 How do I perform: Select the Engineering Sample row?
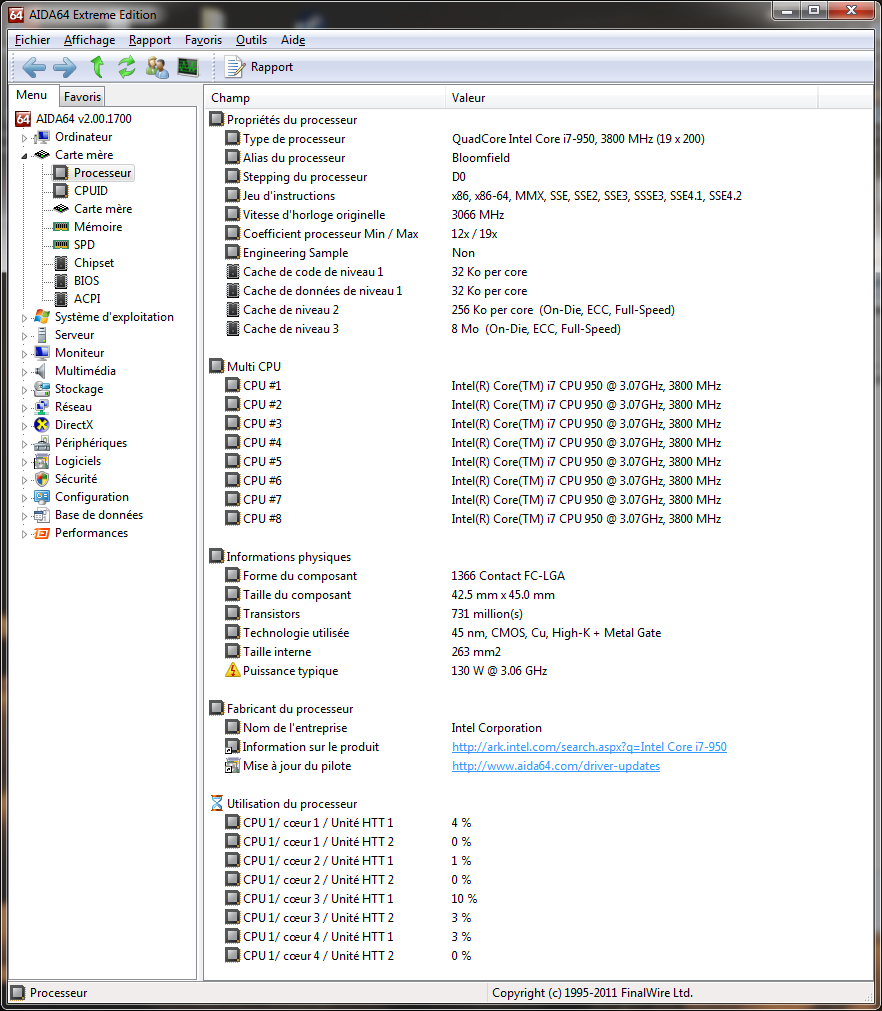coord(538,253)
